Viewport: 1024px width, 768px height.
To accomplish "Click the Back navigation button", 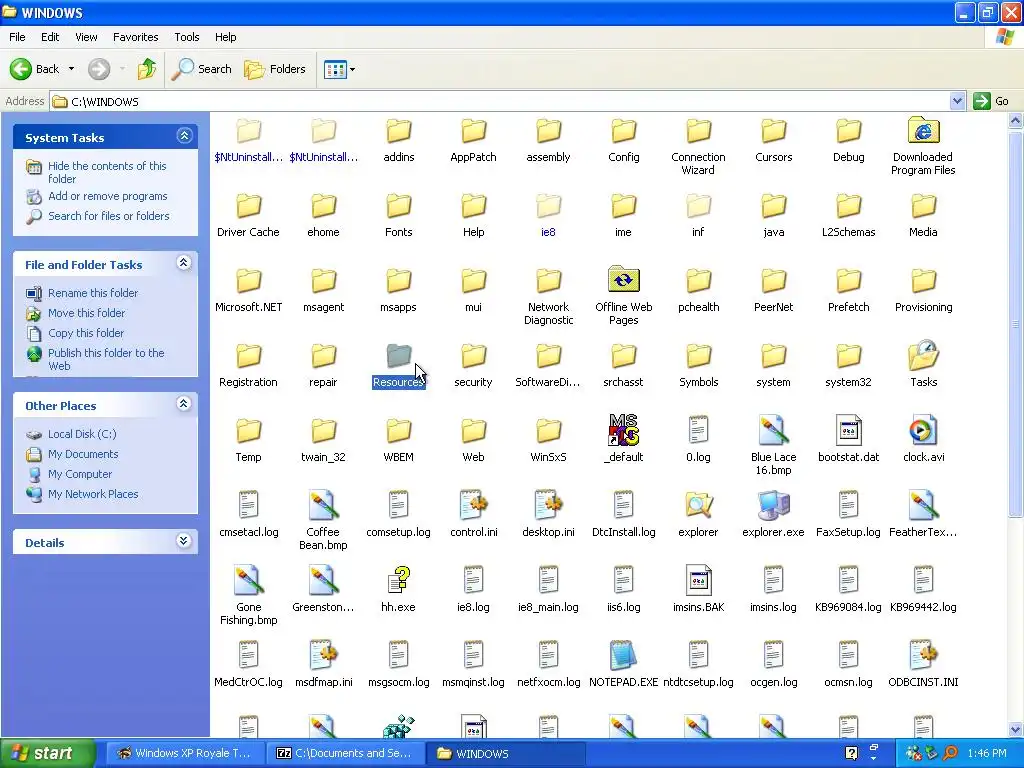I will tap(35, 69).
